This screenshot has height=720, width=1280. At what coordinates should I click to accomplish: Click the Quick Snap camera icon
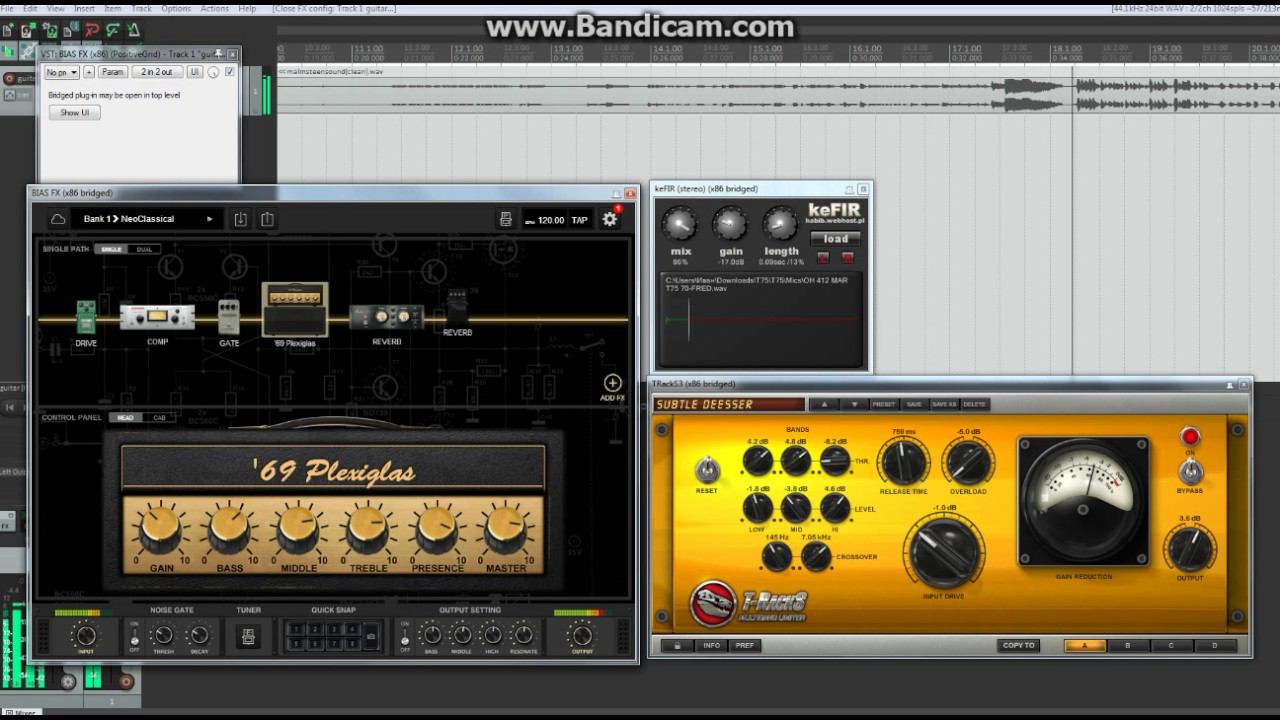click(x=371, y=636)
